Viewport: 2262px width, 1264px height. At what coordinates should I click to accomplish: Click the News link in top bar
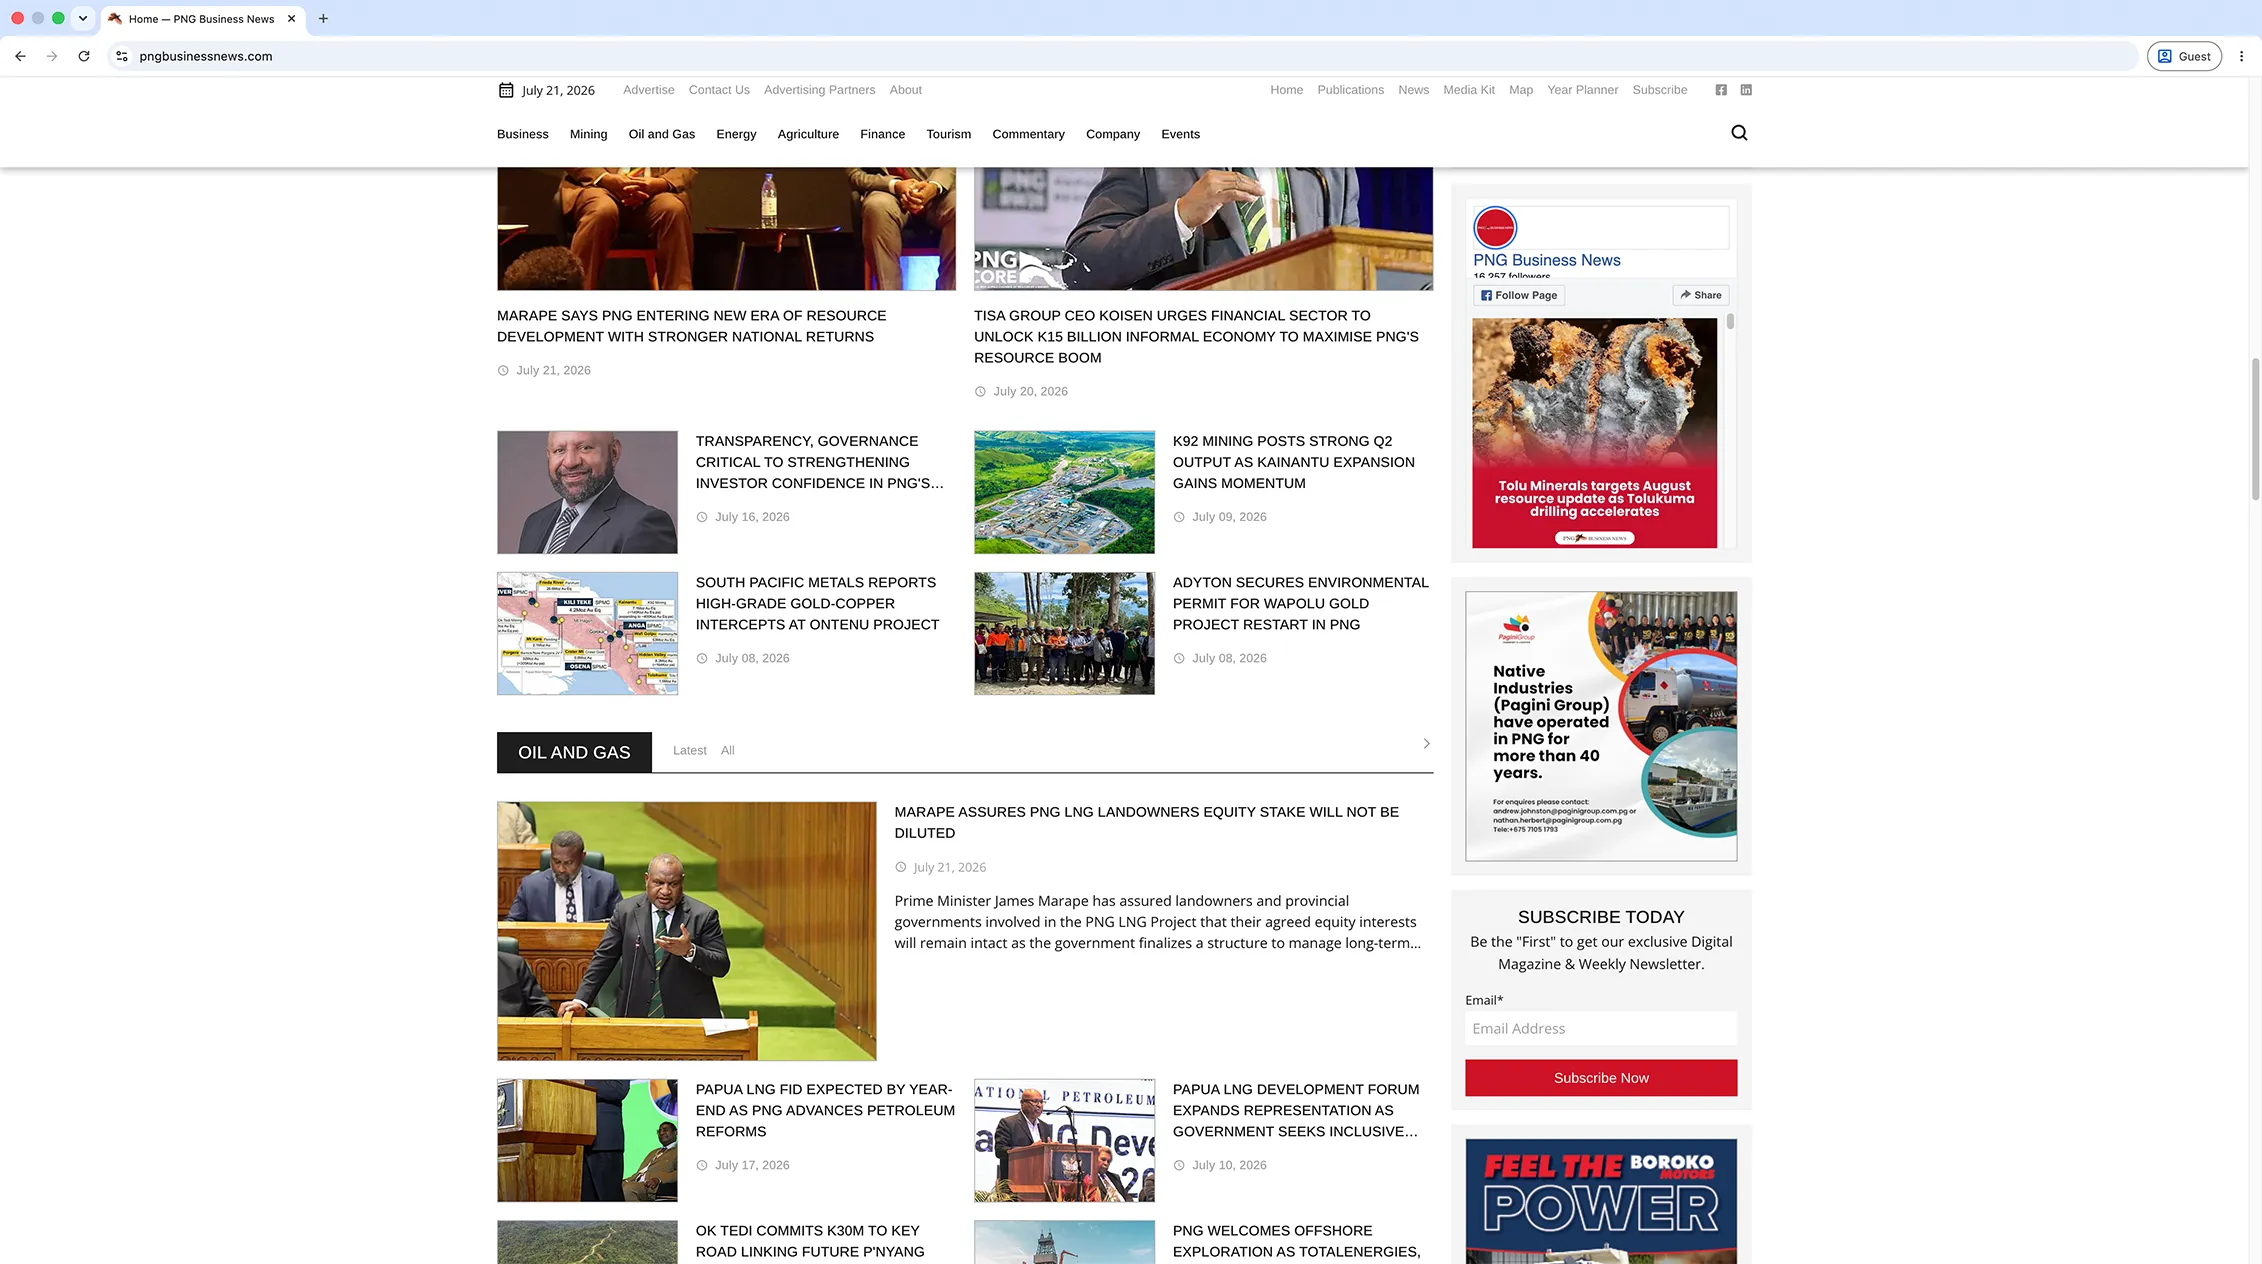(x=1413, y=90)
